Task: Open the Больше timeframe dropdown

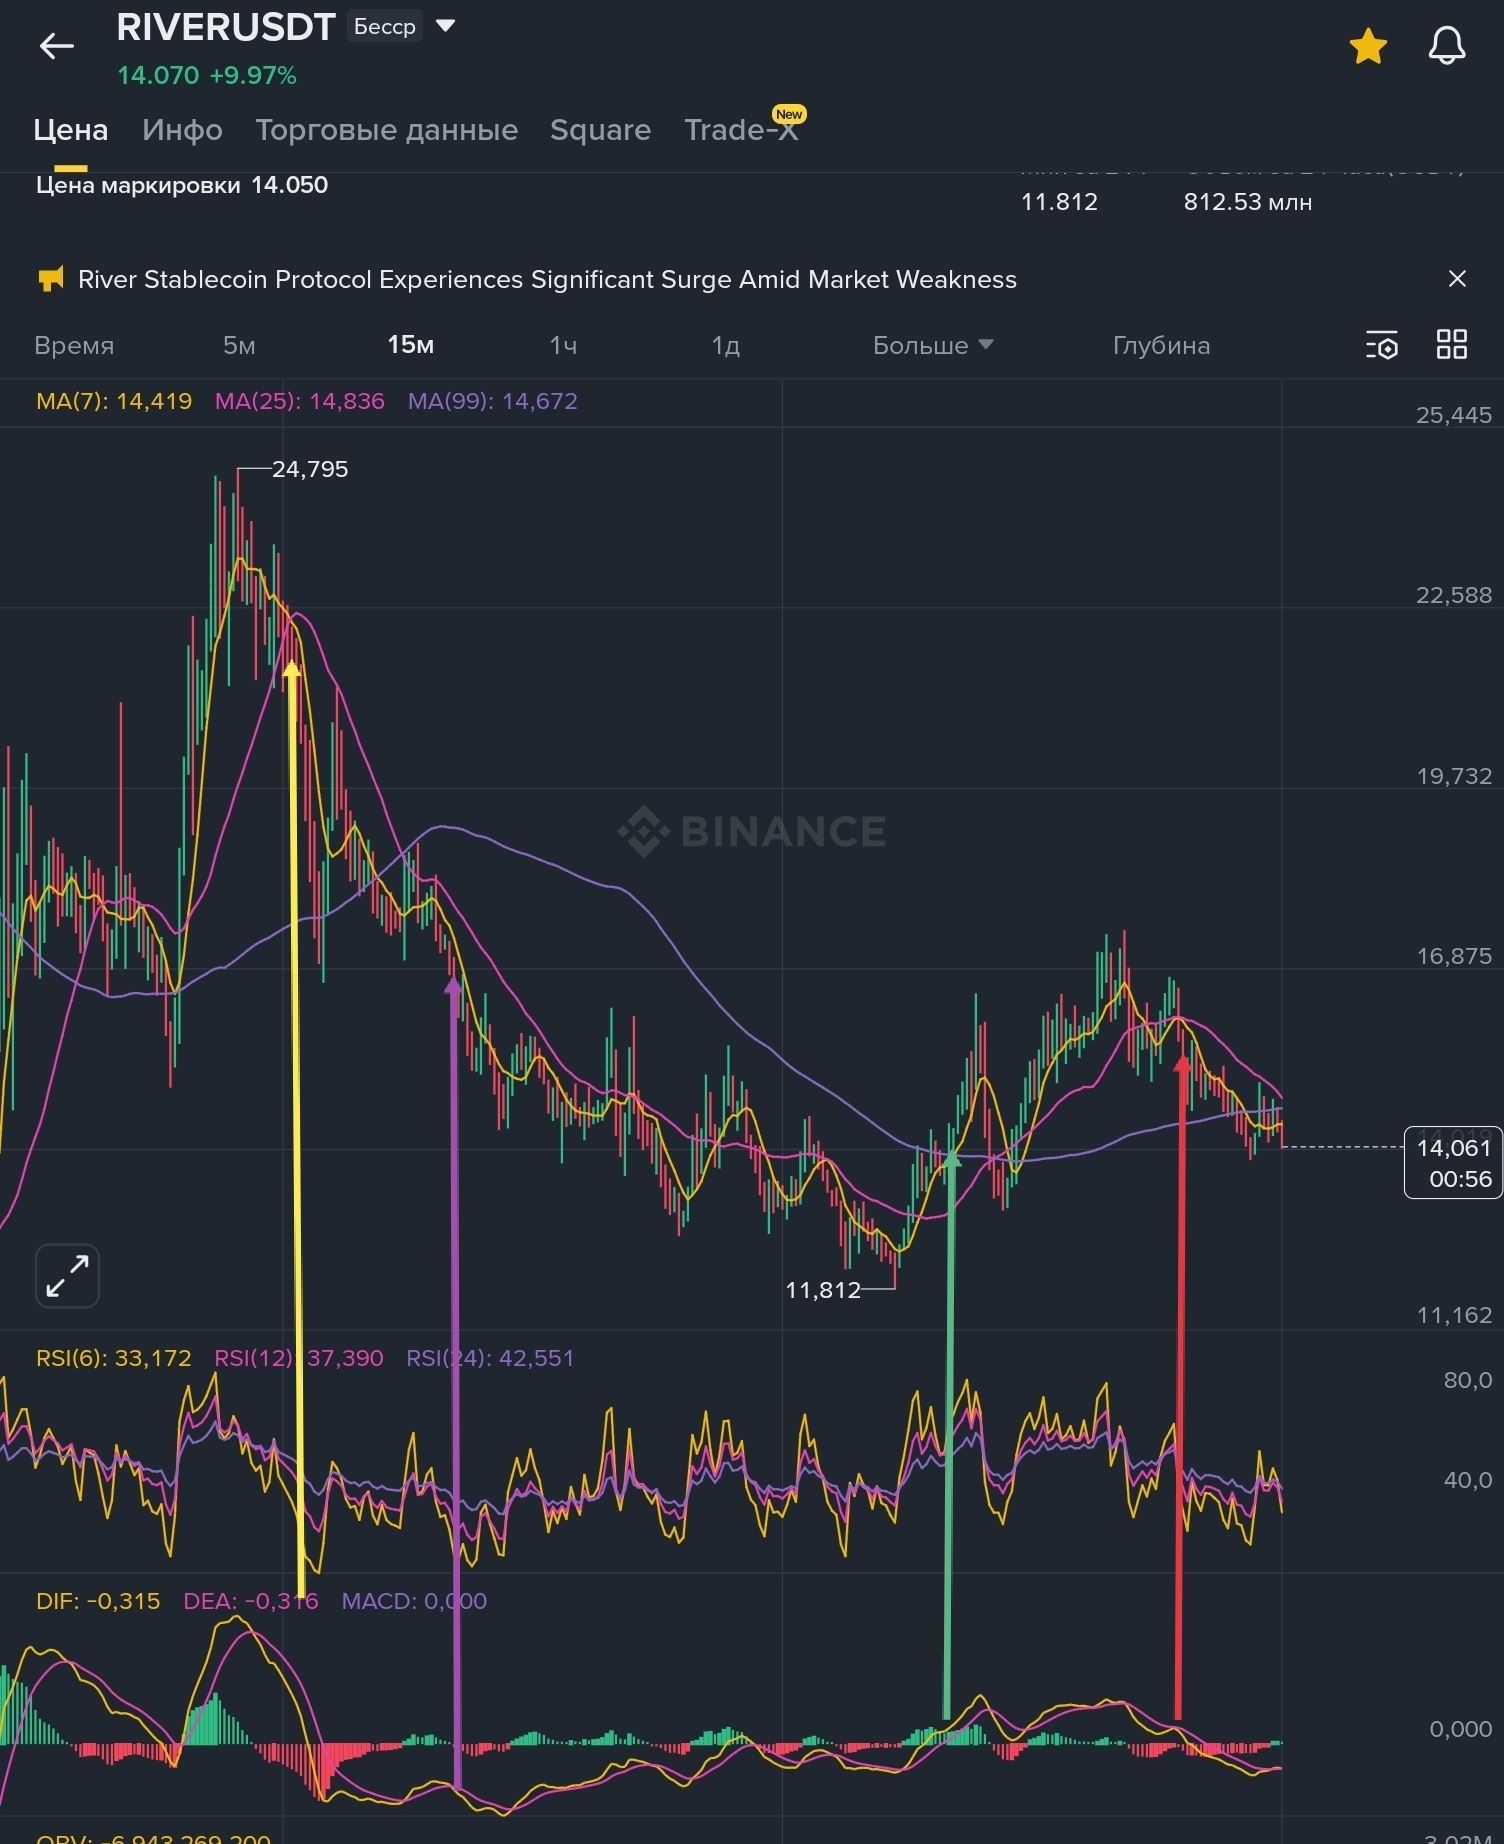Action: (x=933, y=345)
